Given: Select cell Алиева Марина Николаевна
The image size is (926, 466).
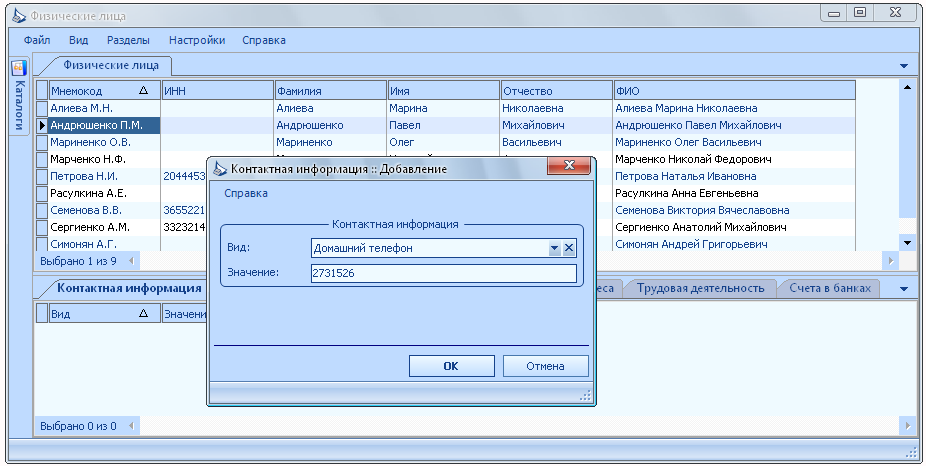Looking at the screenshot, I should (735, 108).
